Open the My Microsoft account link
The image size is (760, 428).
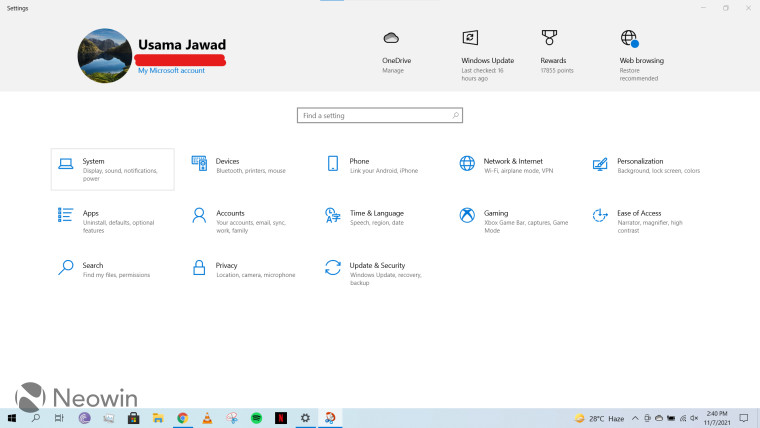pos(171,70)
